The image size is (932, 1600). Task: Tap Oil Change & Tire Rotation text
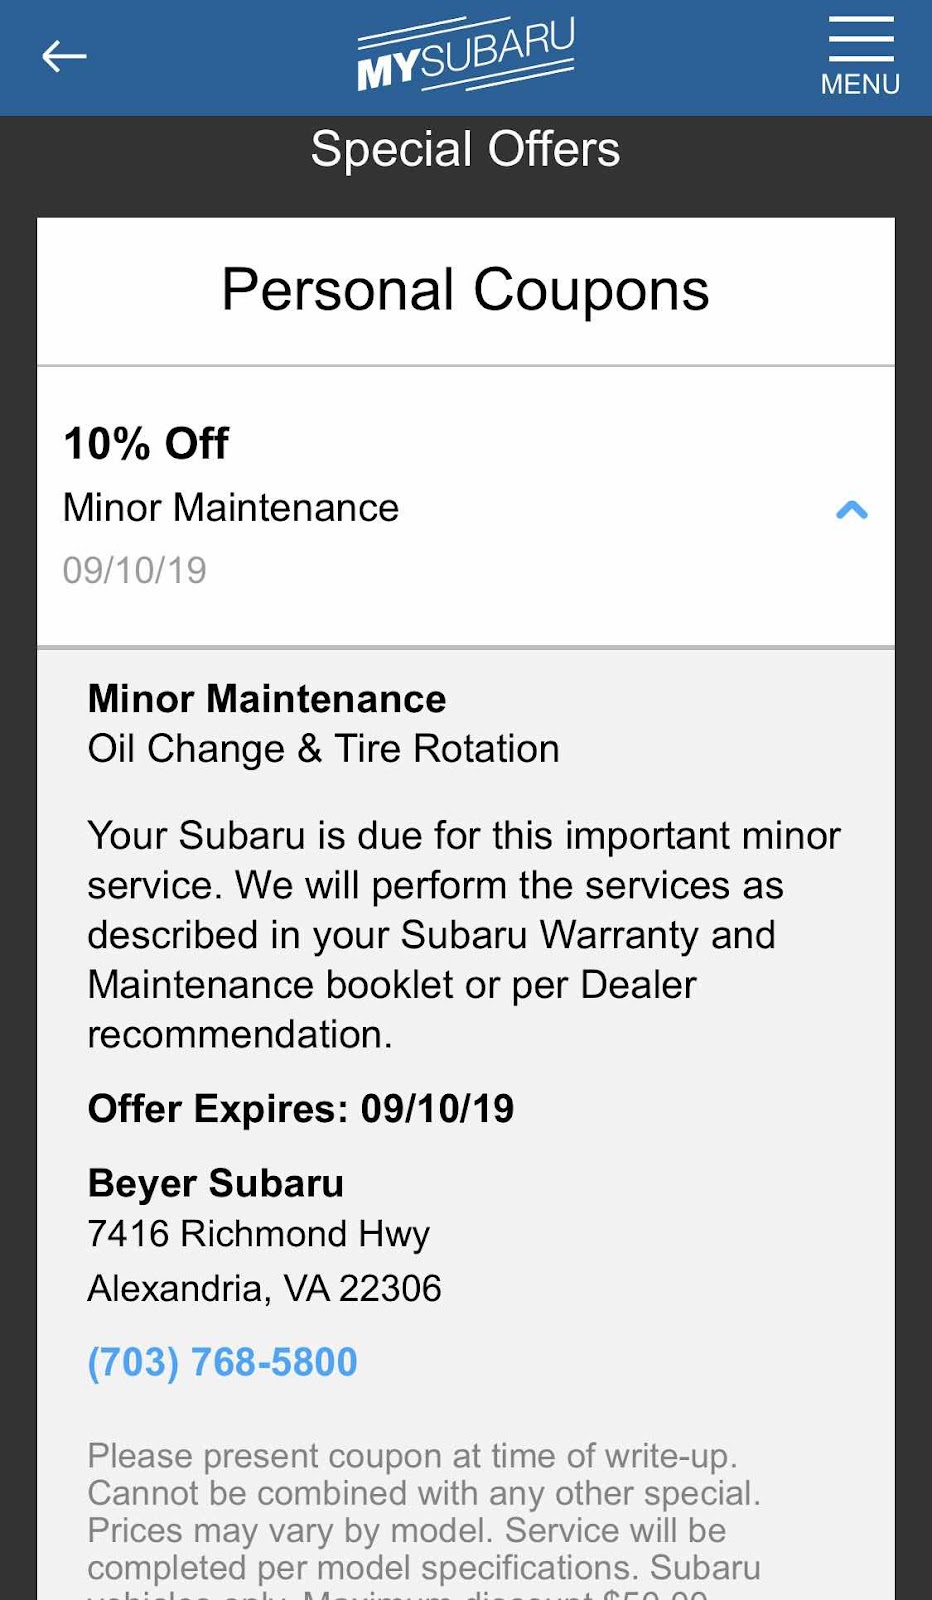[324, 749]
